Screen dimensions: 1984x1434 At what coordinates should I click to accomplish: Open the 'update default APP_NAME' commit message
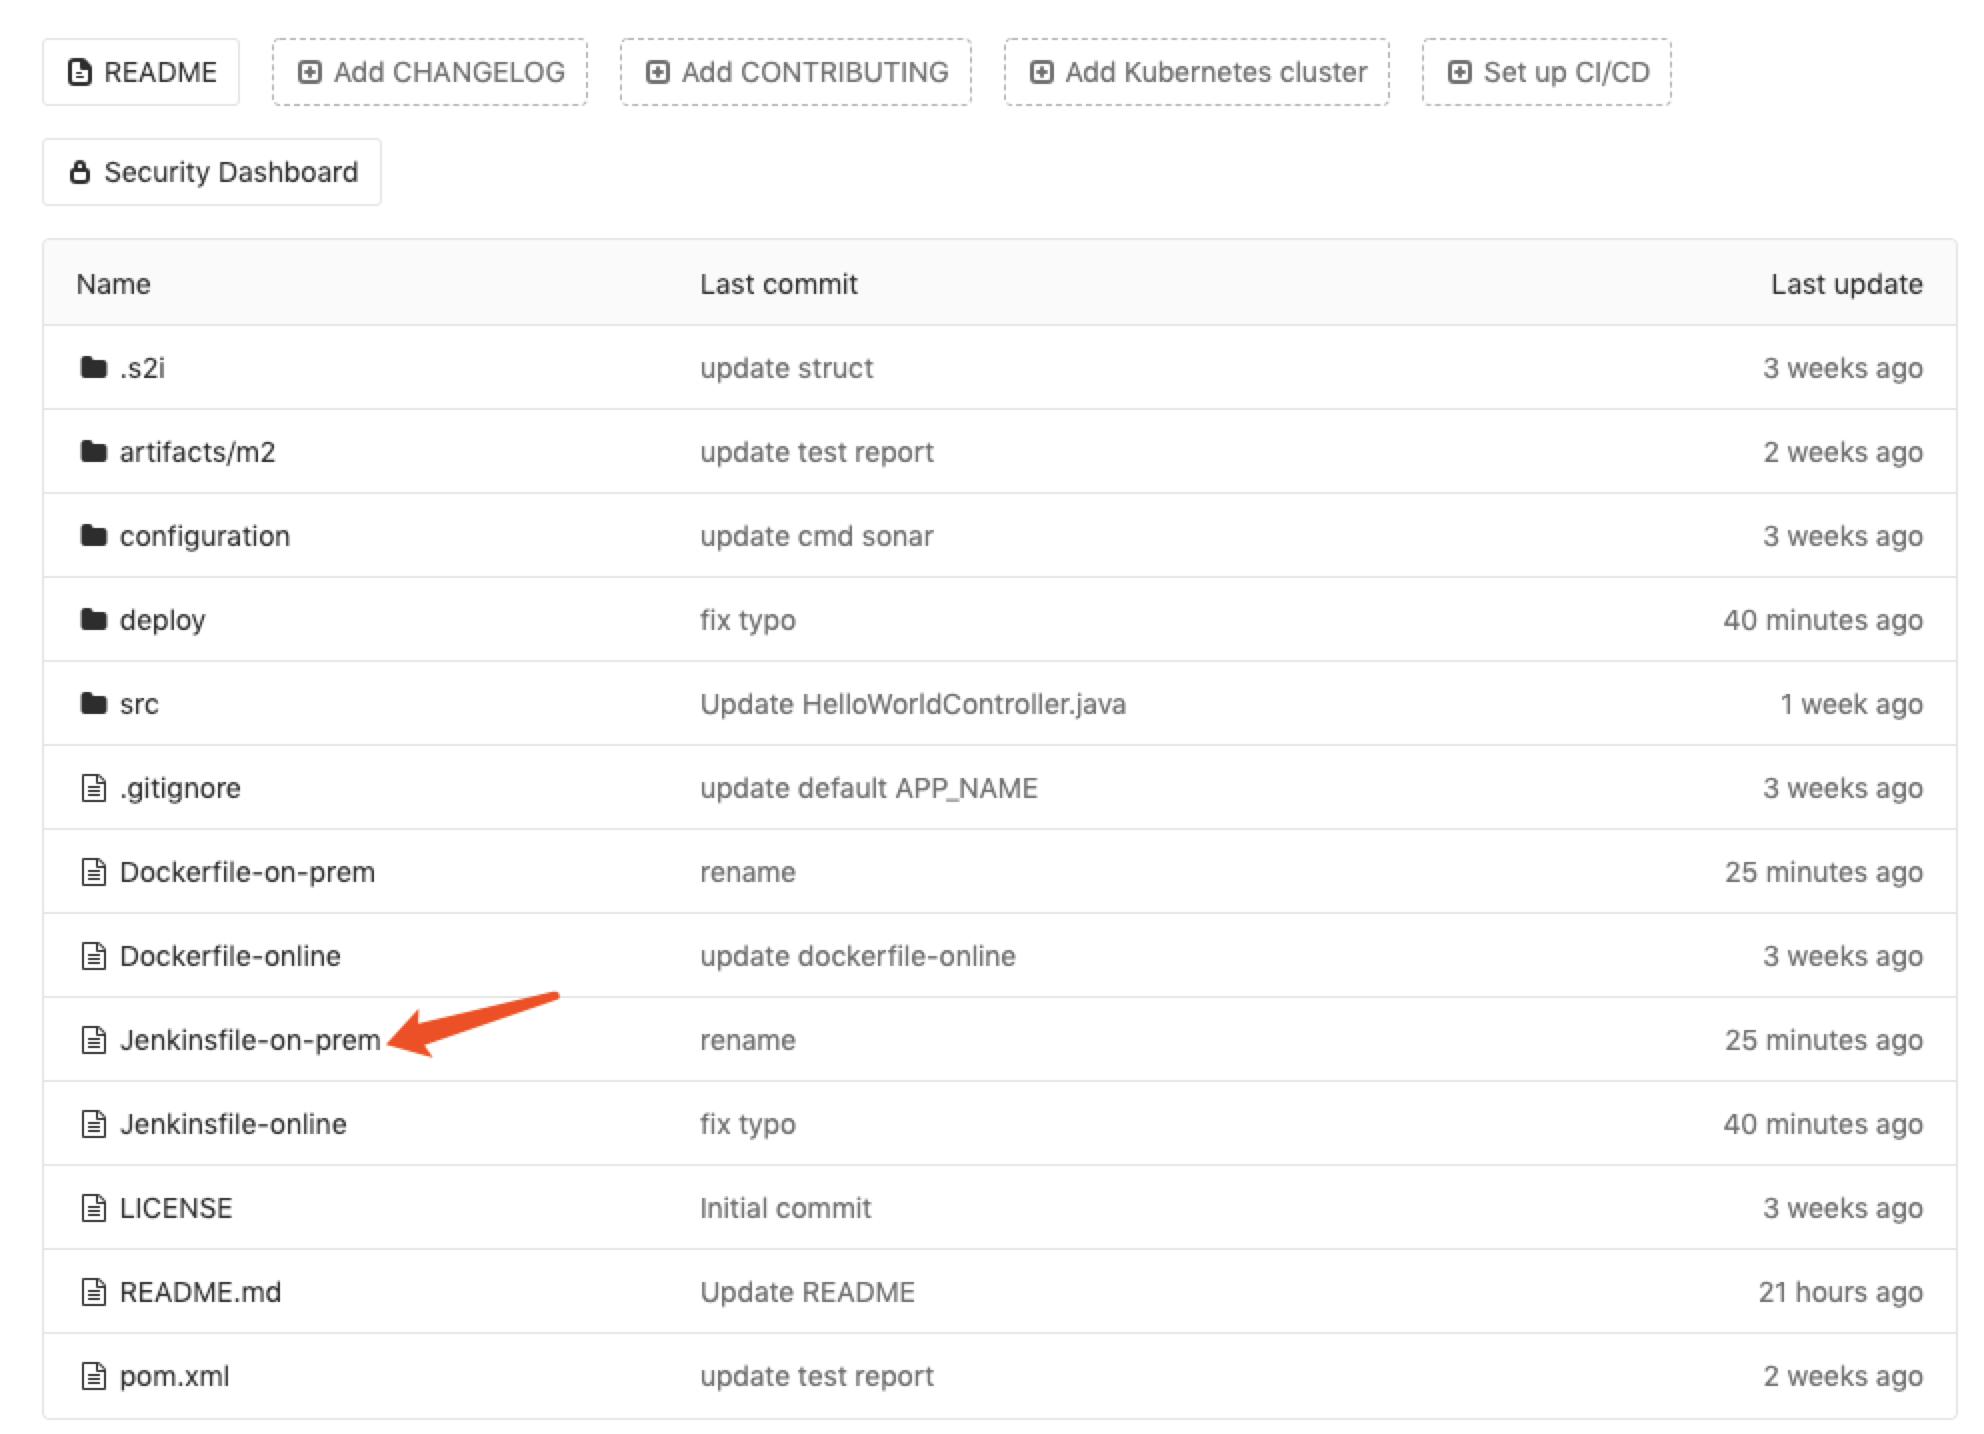click(868, 788)
